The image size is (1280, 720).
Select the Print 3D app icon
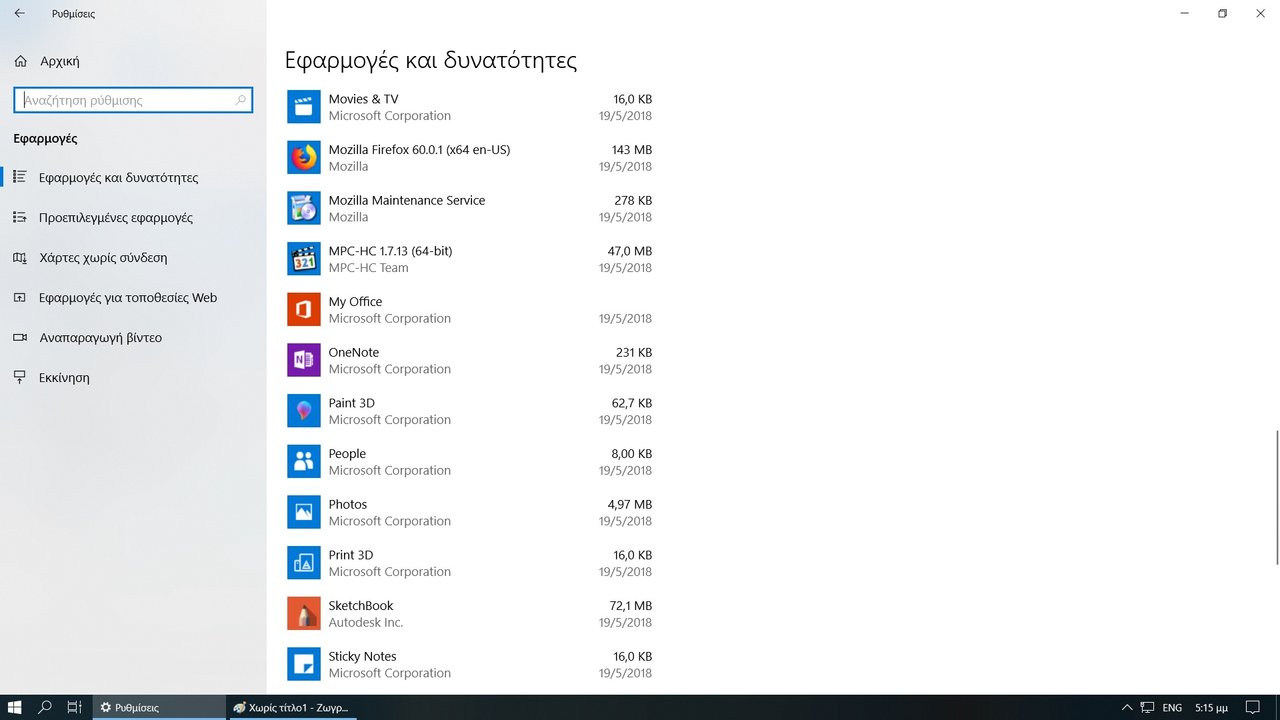304,563
